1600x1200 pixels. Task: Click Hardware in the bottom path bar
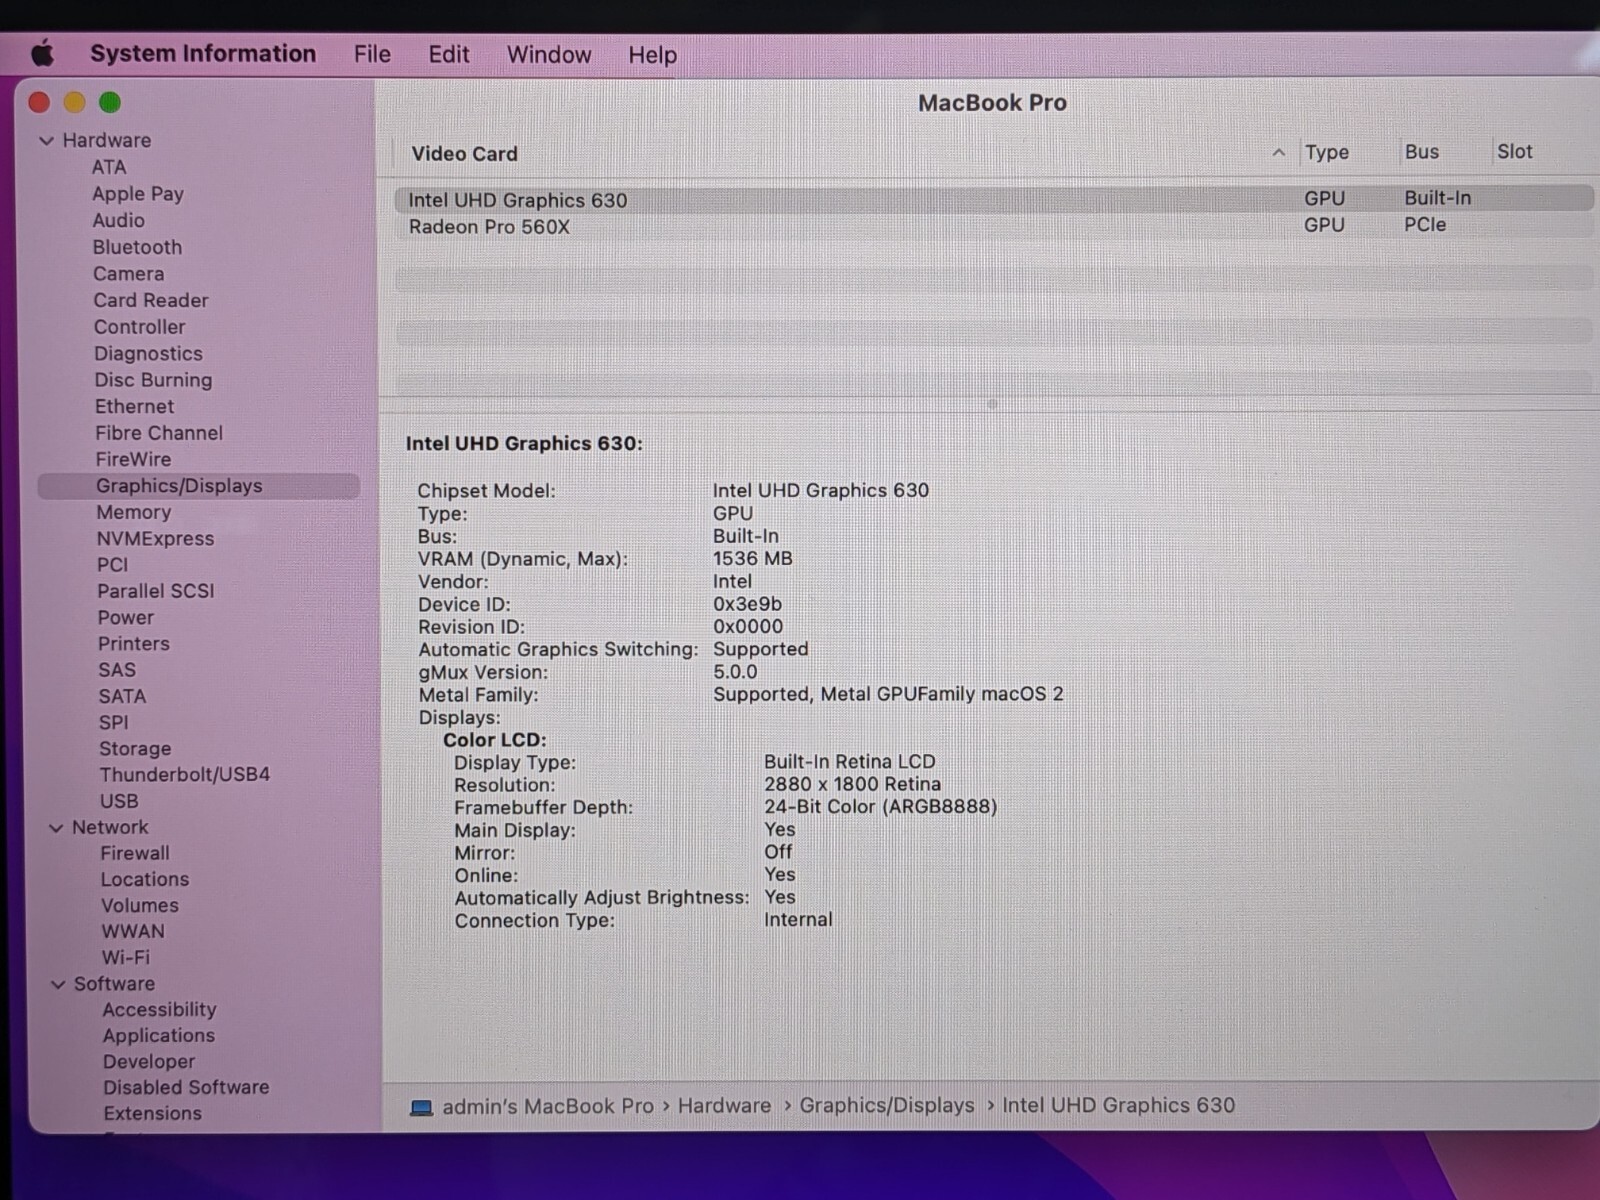point(724,1106)
